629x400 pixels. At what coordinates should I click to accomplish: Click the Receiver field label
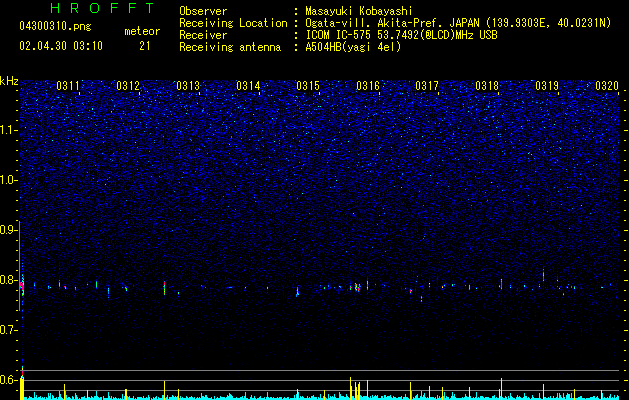coord(203,35)
